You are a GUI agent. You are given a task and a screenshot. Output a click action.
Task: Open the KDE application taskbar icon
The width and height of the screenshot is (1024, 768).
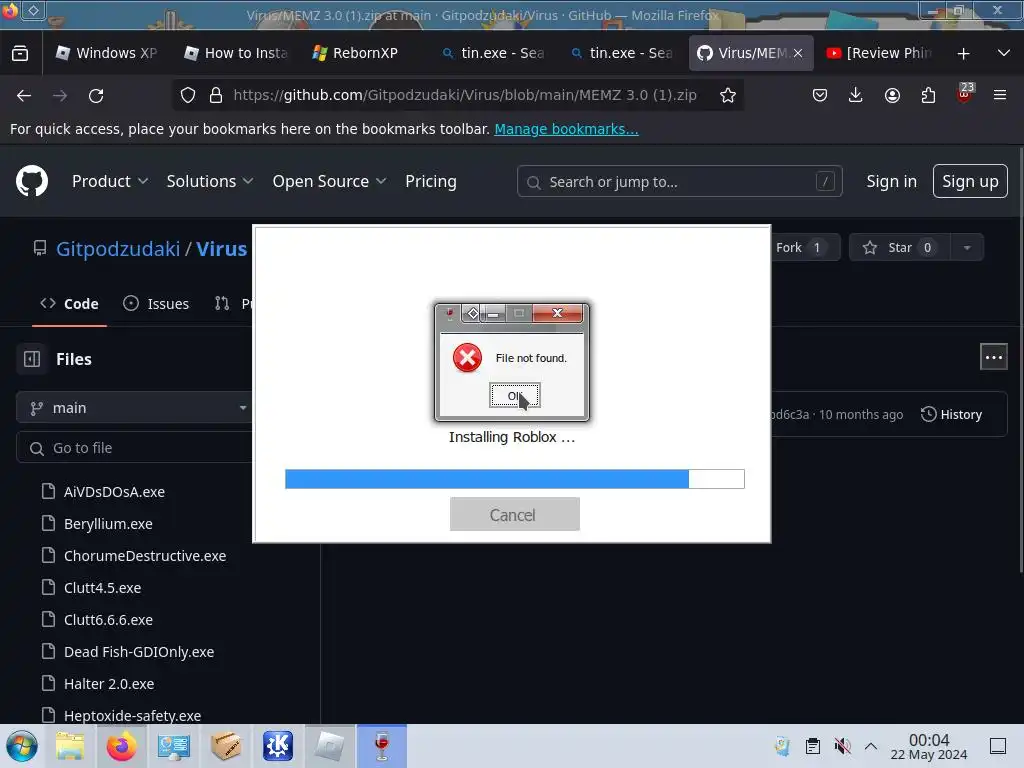(278, 746)
